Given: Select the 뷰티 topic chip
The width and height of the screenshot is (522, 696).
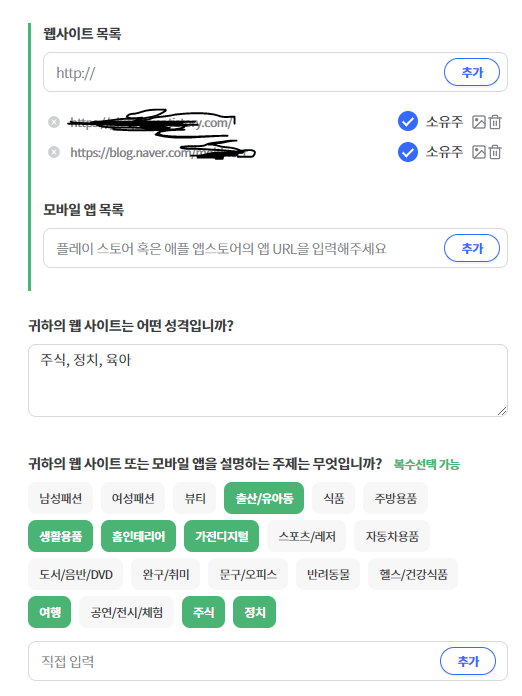Looking at the screenshot, I should click(x=195, y=498).
